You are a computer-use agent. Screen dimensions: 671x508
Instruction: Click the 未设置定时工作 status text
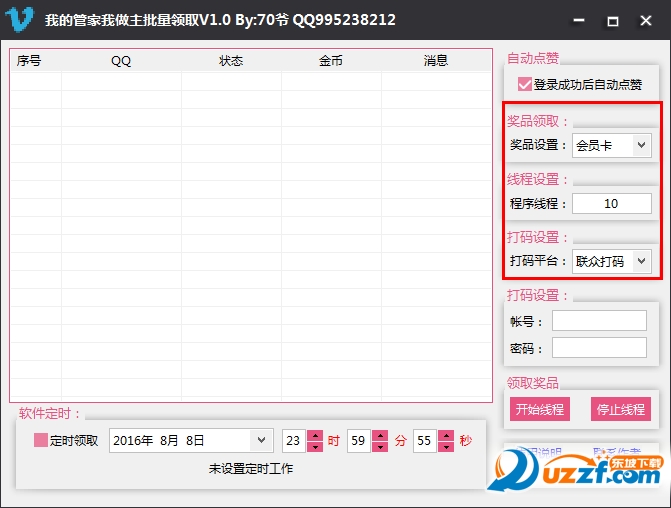click(x=251, y=469)
